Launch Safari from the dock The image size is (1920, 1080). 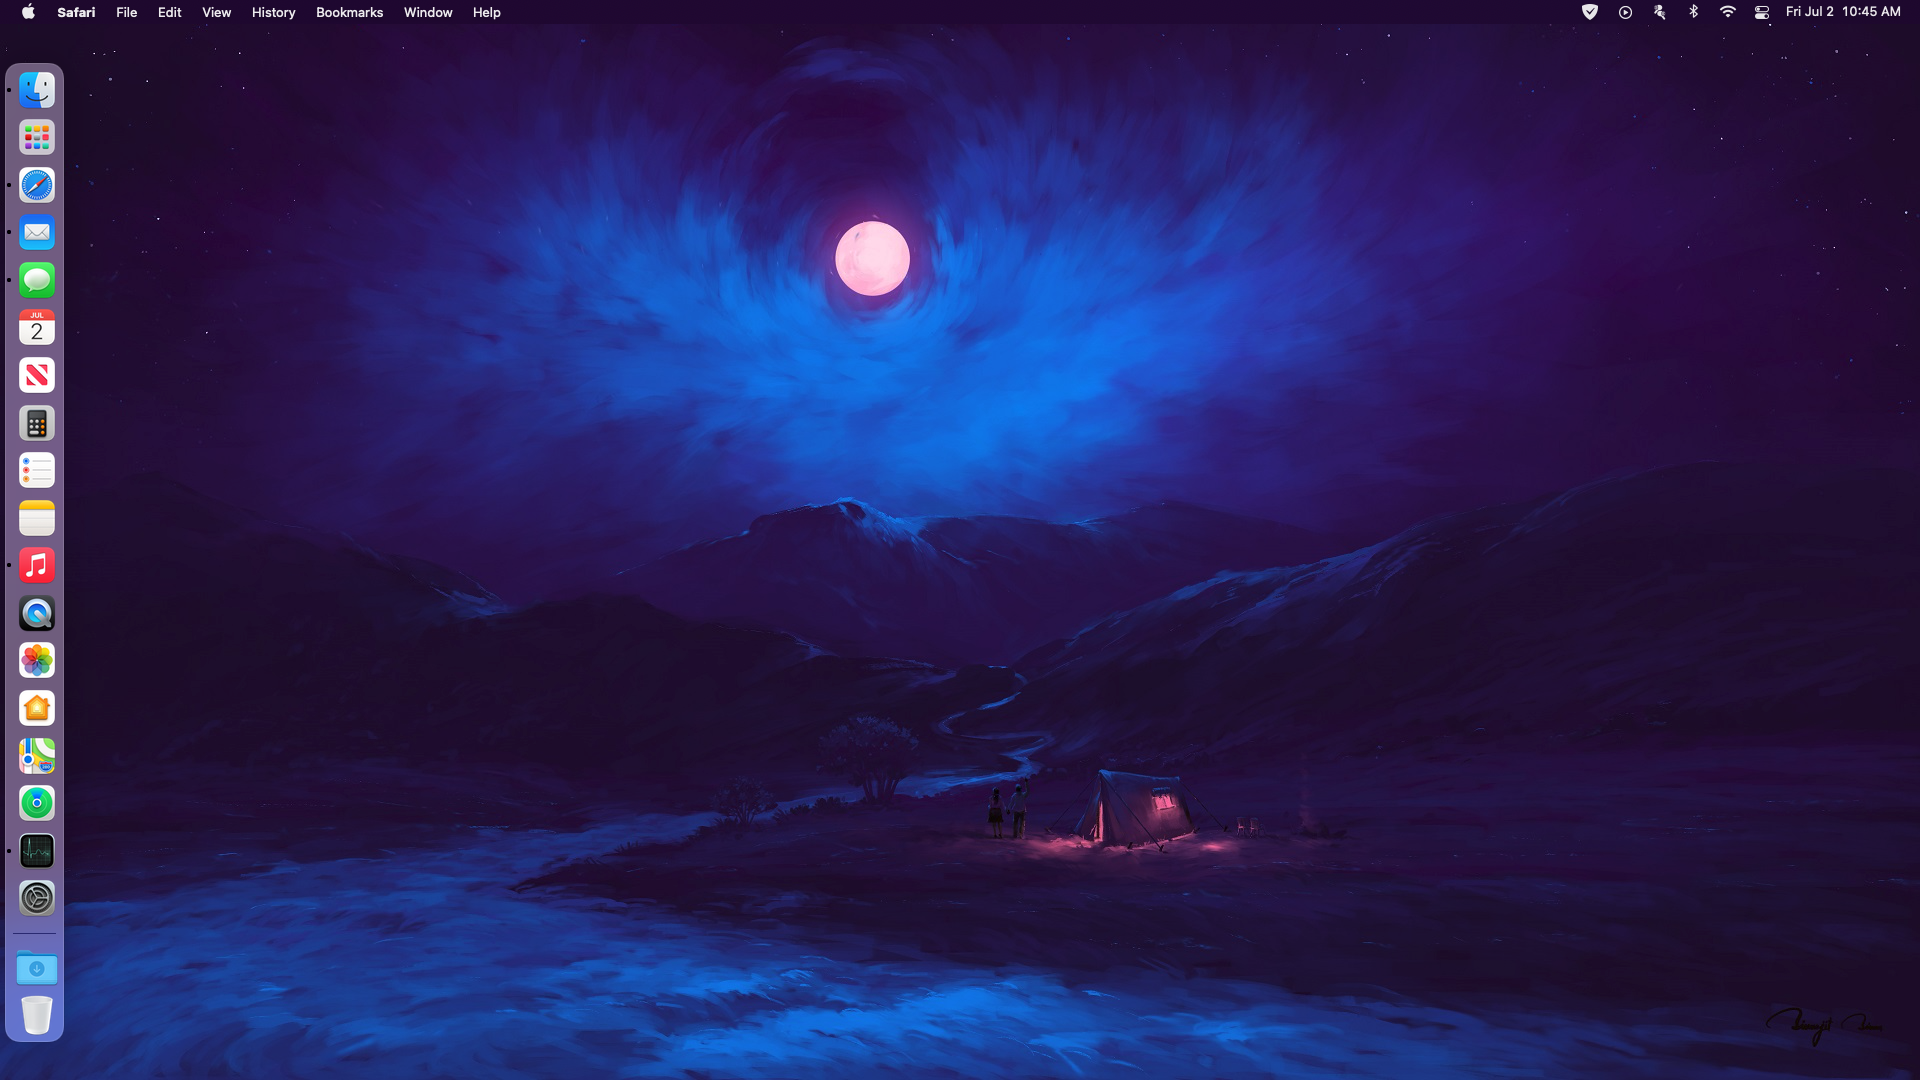coord(37,185)
